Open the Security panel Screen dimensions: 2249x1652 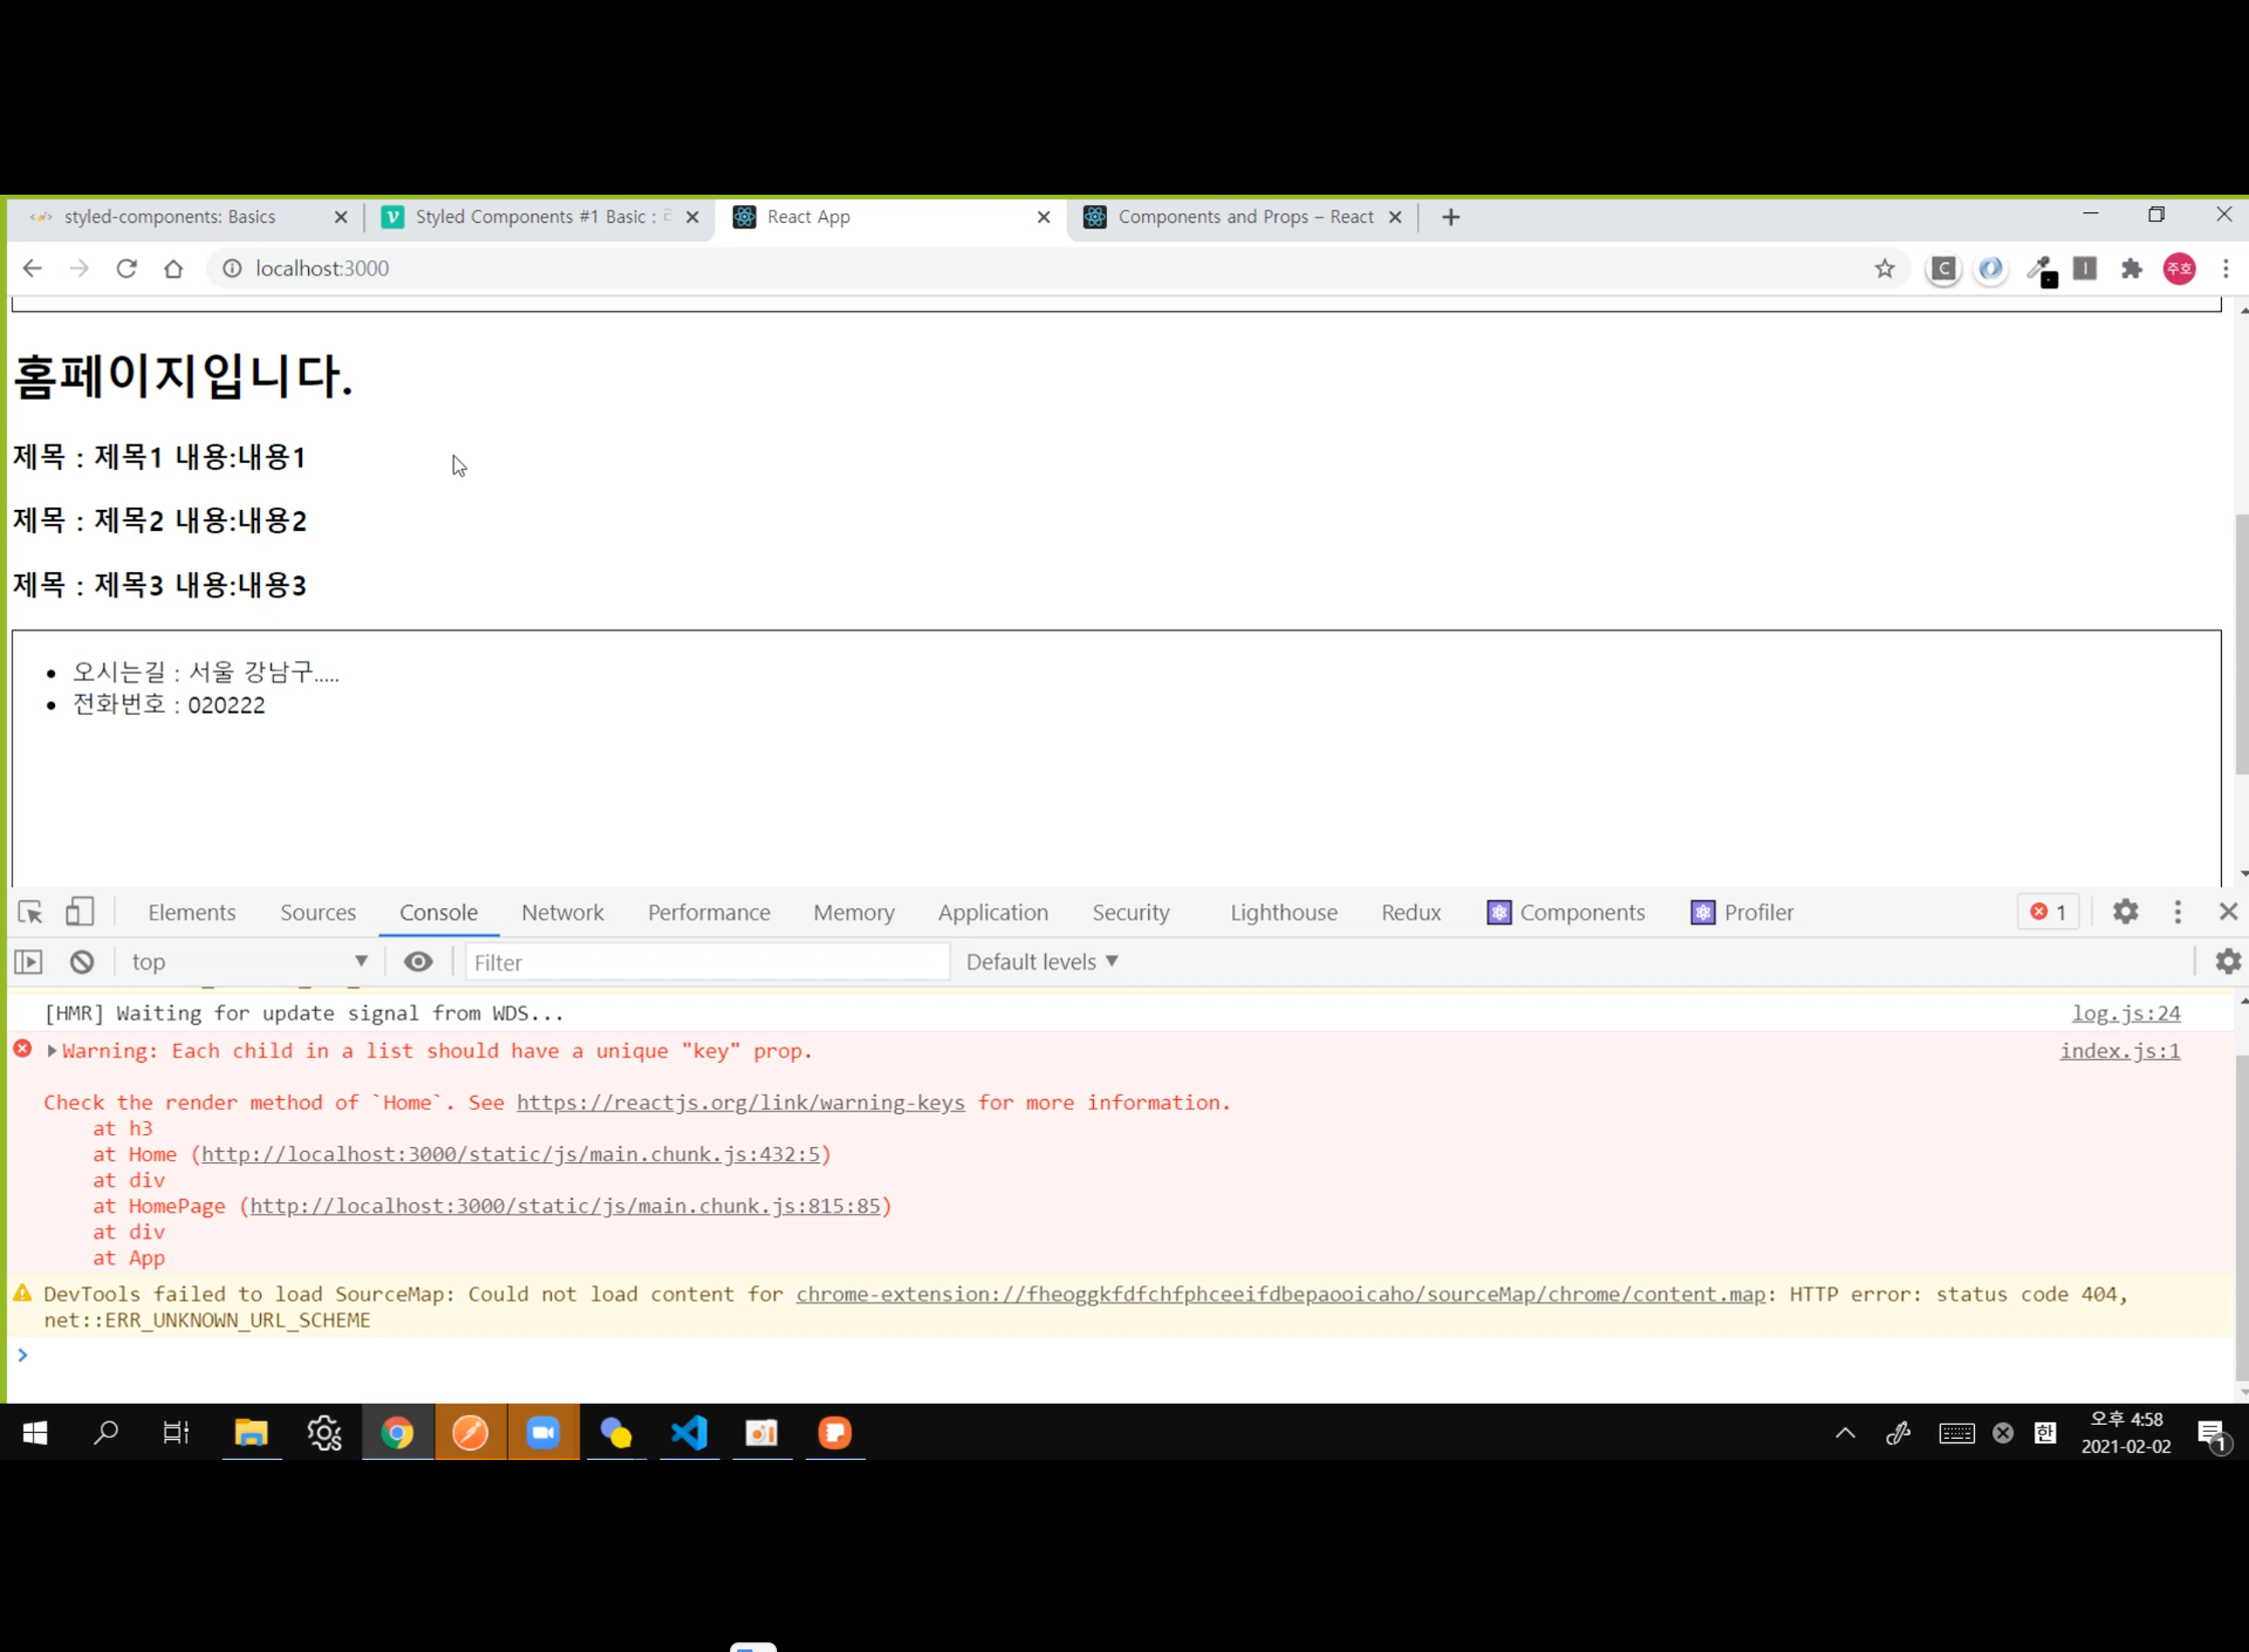[x=1131, y=912]
